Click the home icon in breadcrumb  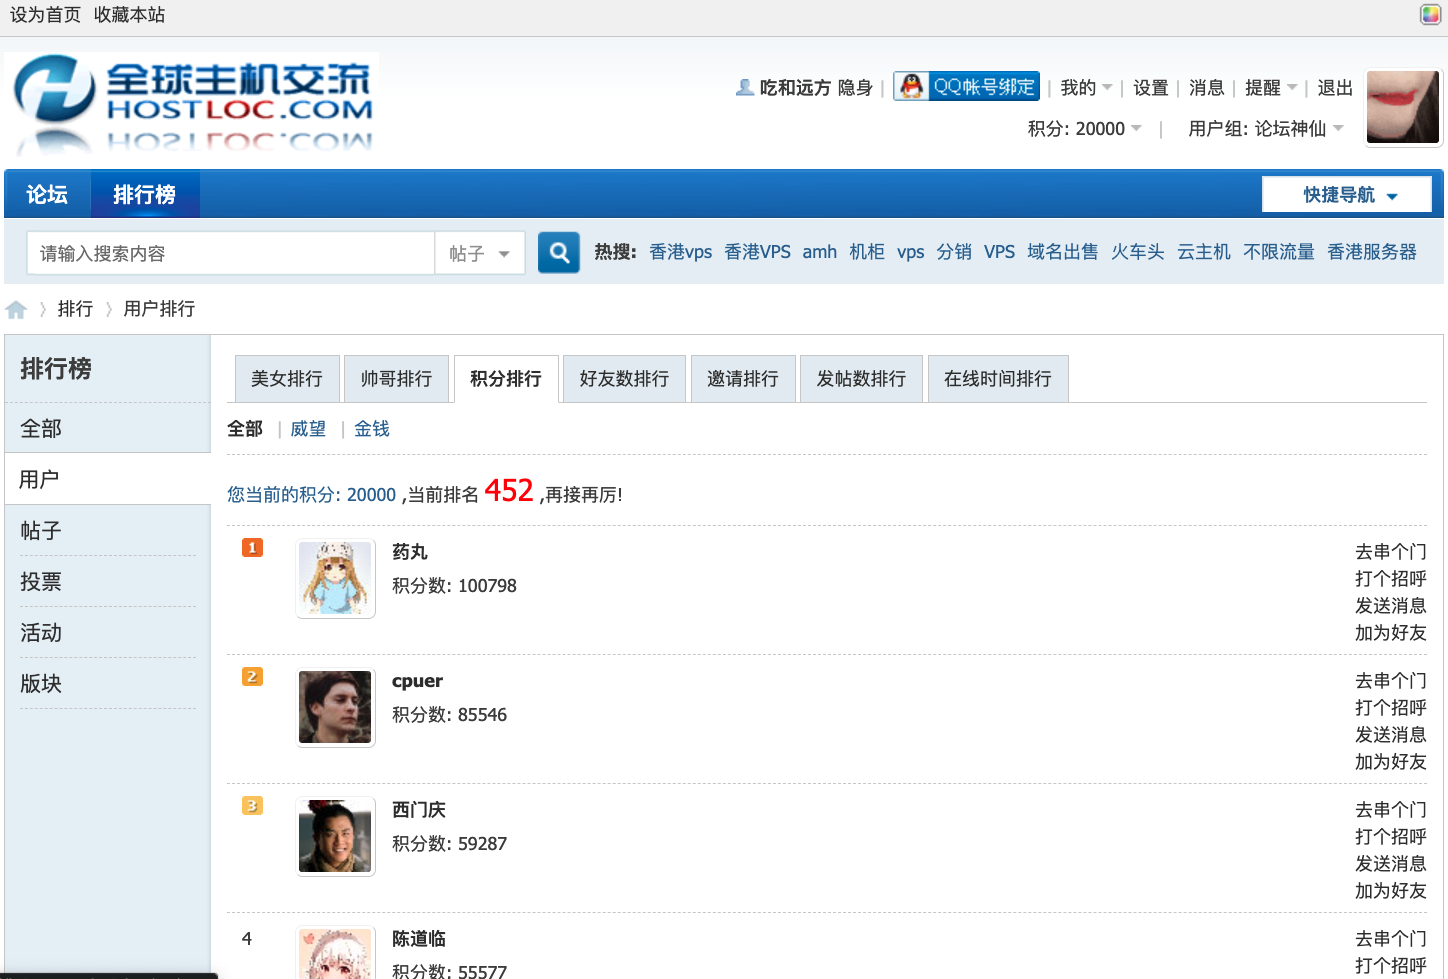[16, 309]
